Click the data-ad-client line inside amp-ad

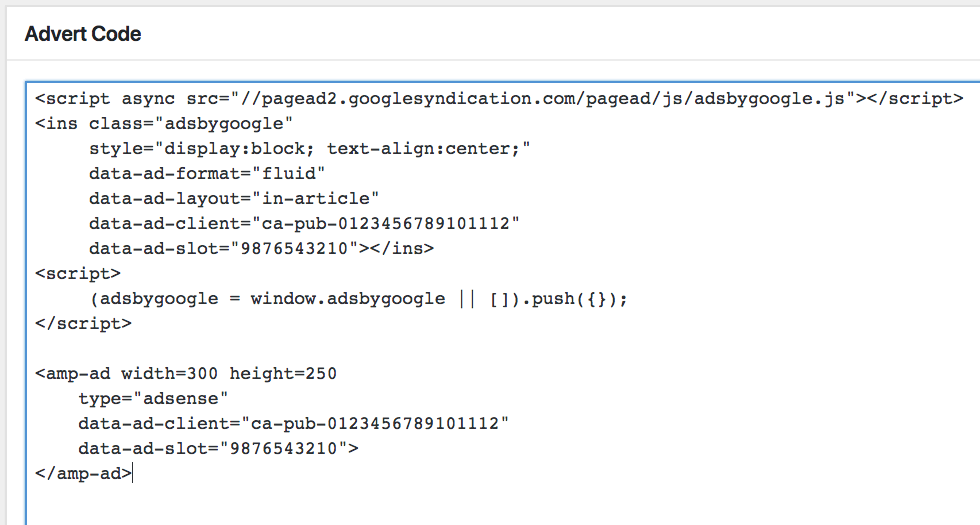pos(293,424)
